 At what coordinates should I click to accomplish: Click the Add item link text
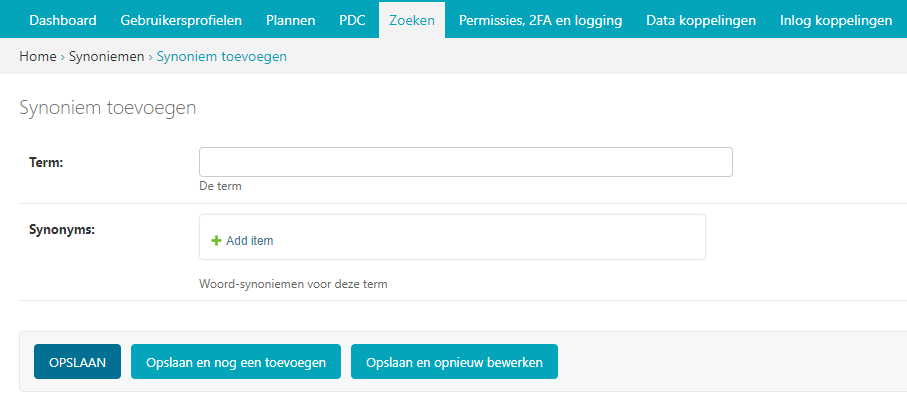click(249, 241)
